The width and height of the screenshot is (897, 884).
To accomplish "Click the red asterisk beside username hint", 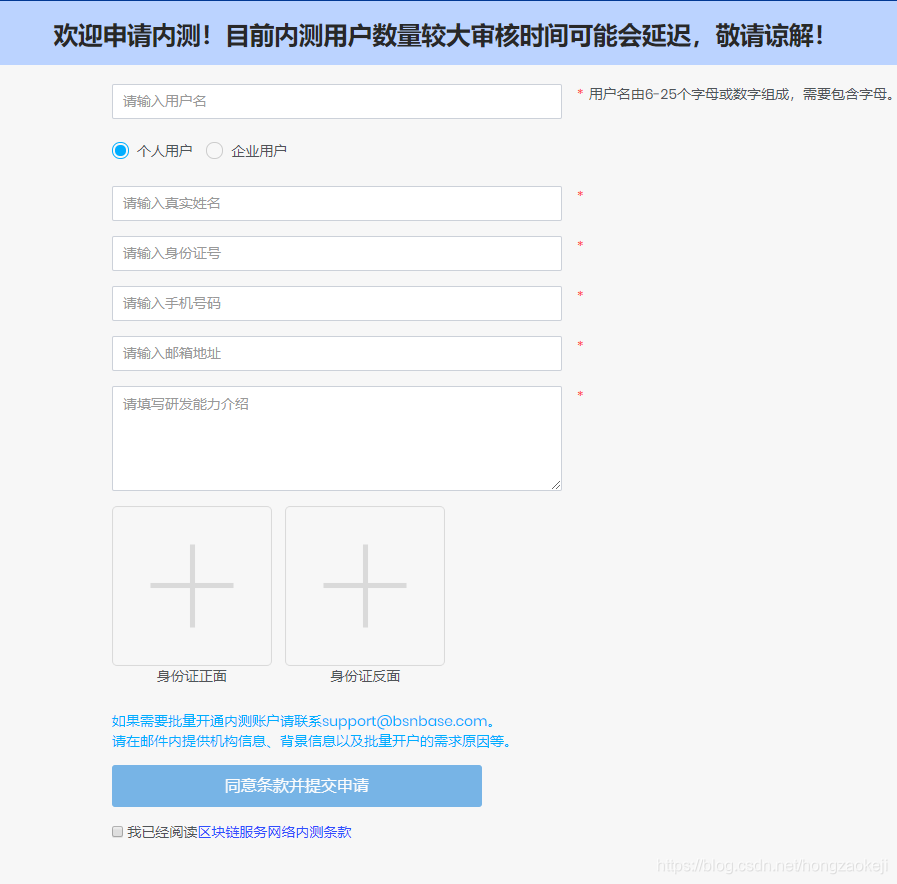I will click(578, 93).
